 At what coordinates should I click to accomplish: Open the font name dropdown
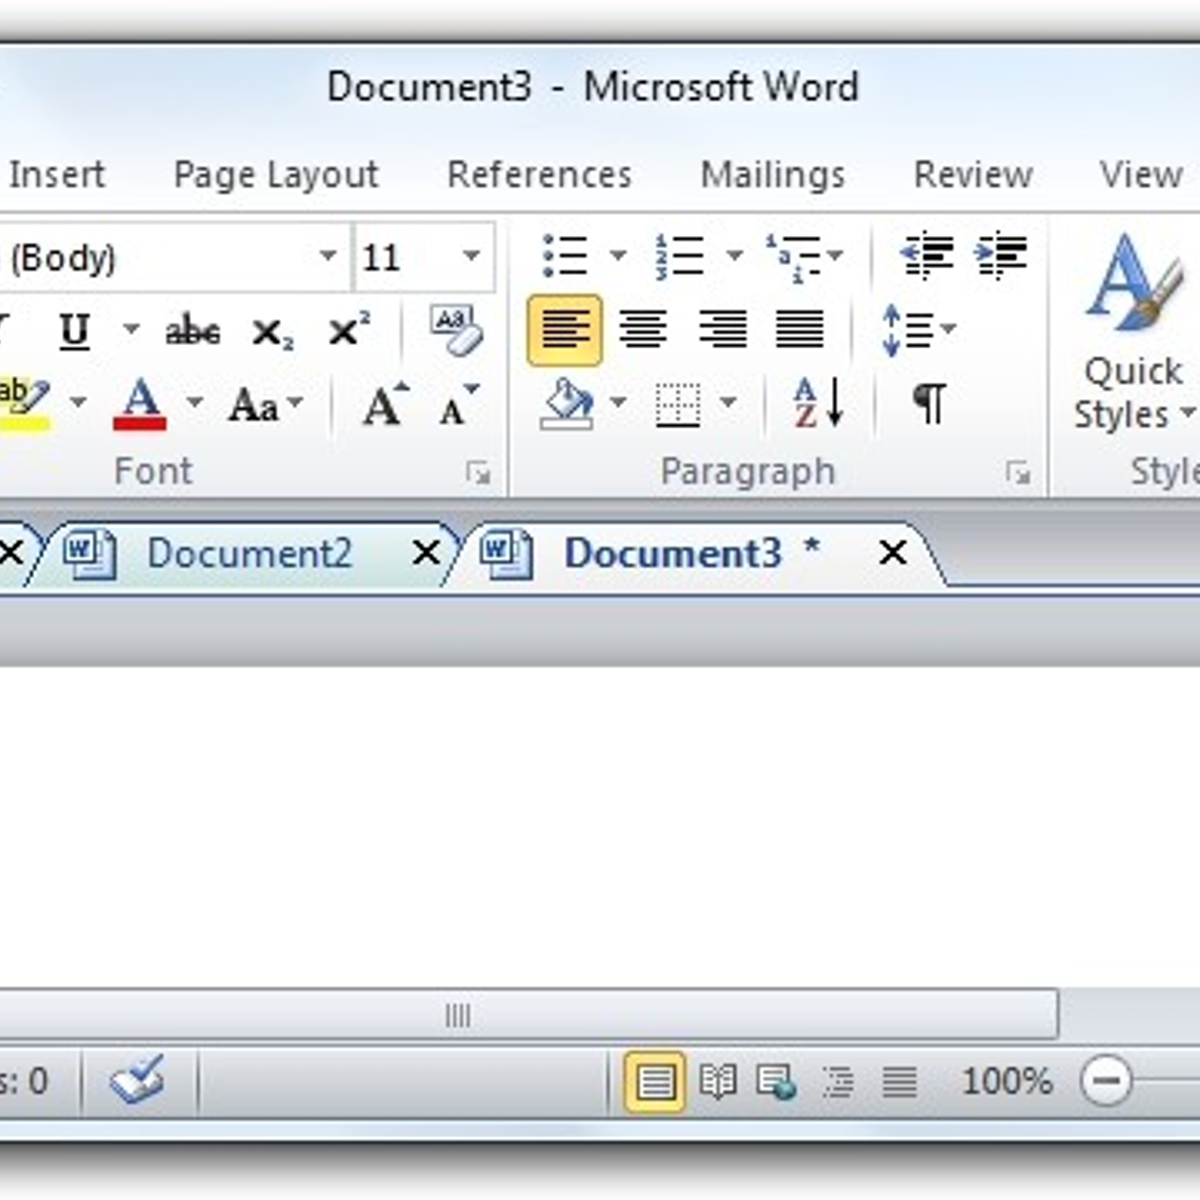(327, 257)
